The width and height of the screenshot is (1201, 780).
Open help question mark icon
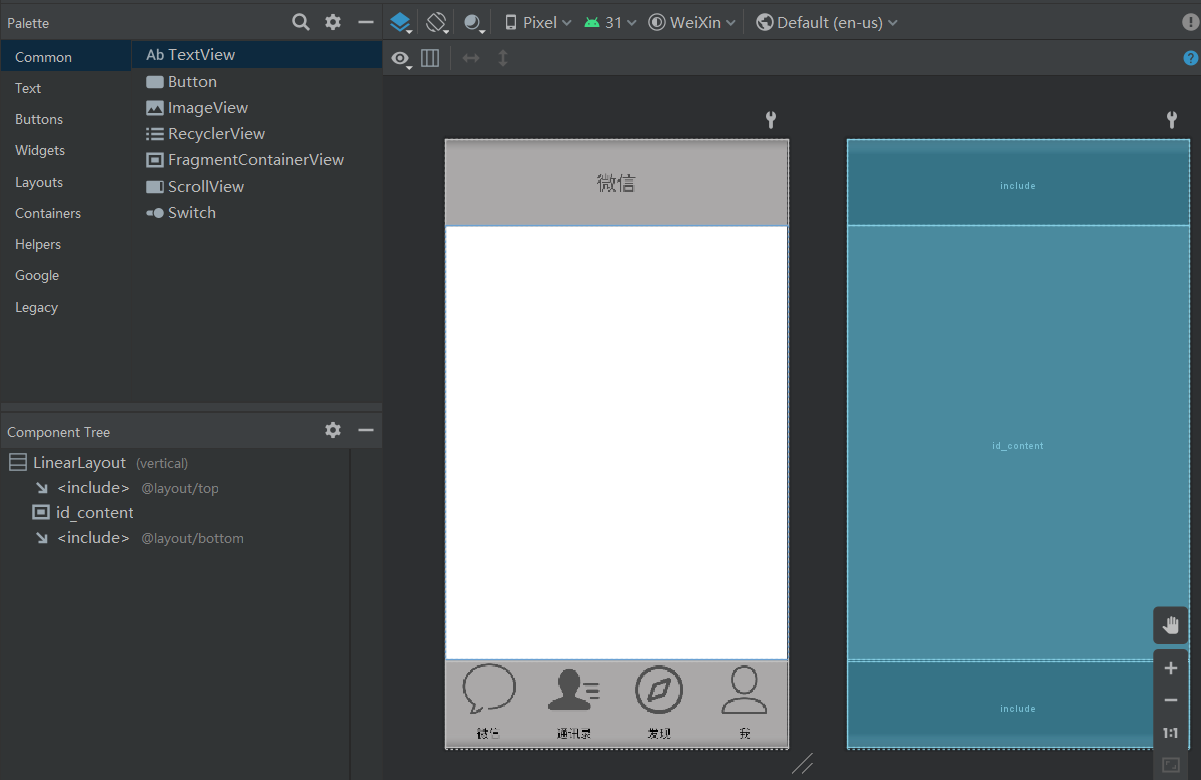[1190, 58]
